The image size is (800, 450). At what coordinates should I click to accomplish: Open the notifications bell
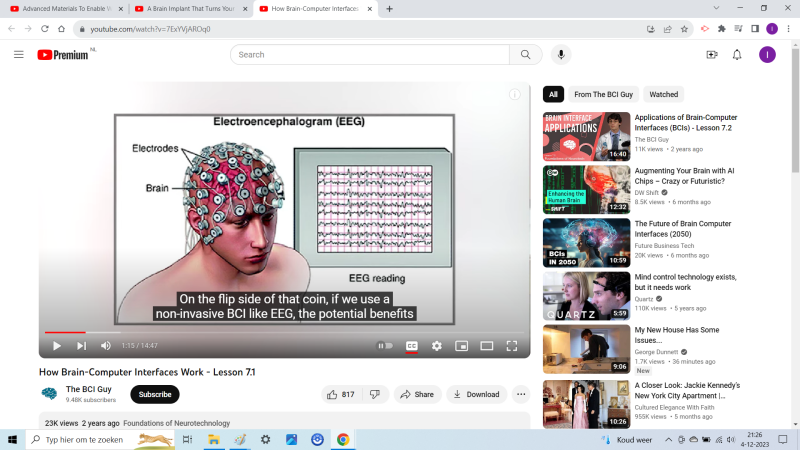point(737,55)
